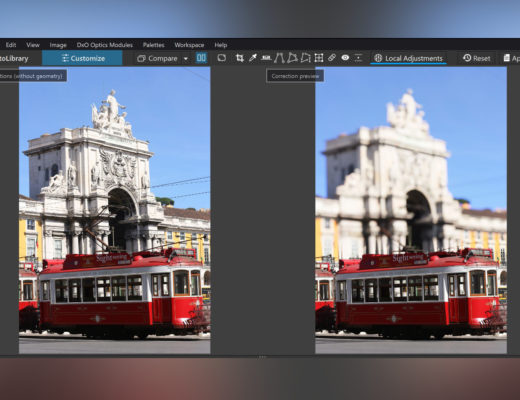The image size is (520, 400).
Task: Select the force parallels perspective tool
Action: (279, 58)
